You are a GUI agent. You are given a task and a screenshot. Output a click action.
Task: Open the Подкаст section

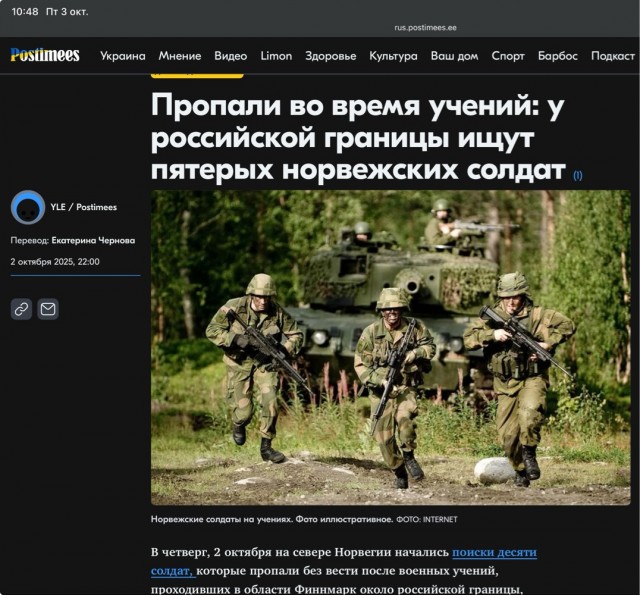613,56
